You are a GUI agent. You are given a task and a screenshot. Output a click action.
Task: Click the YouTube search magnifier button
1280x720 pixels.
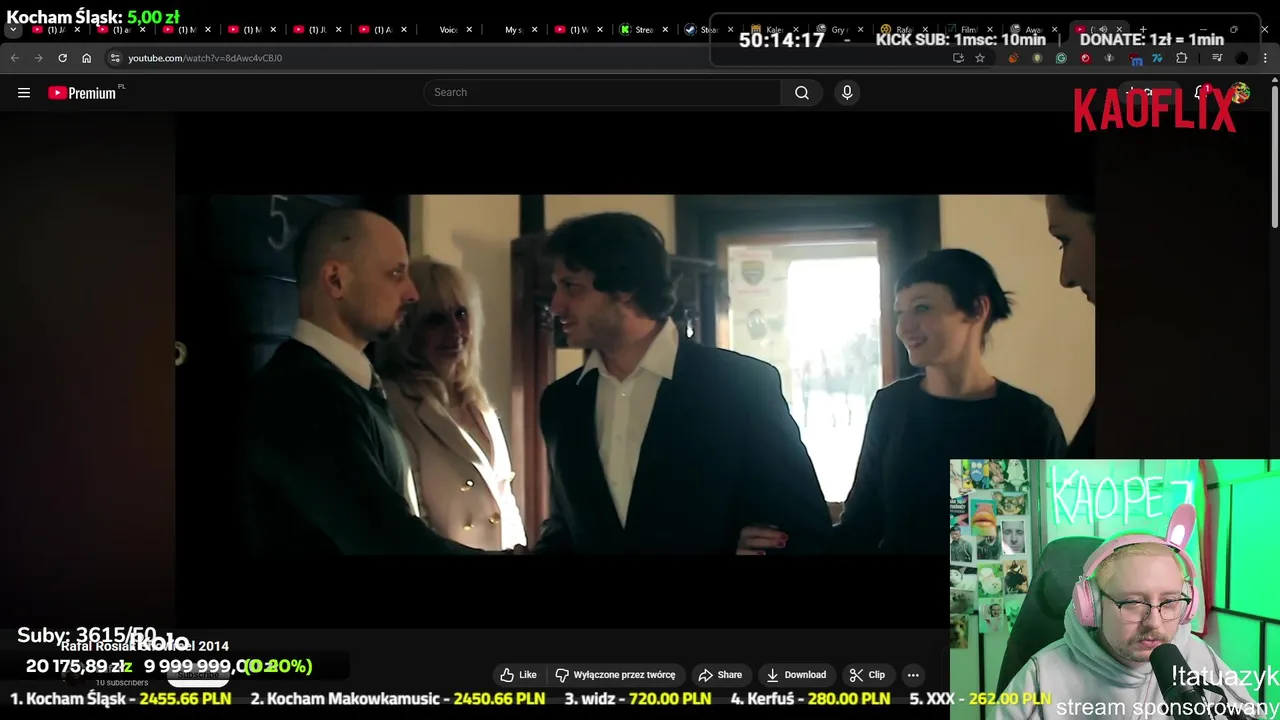pyautogui.click(x=802, y=92)
